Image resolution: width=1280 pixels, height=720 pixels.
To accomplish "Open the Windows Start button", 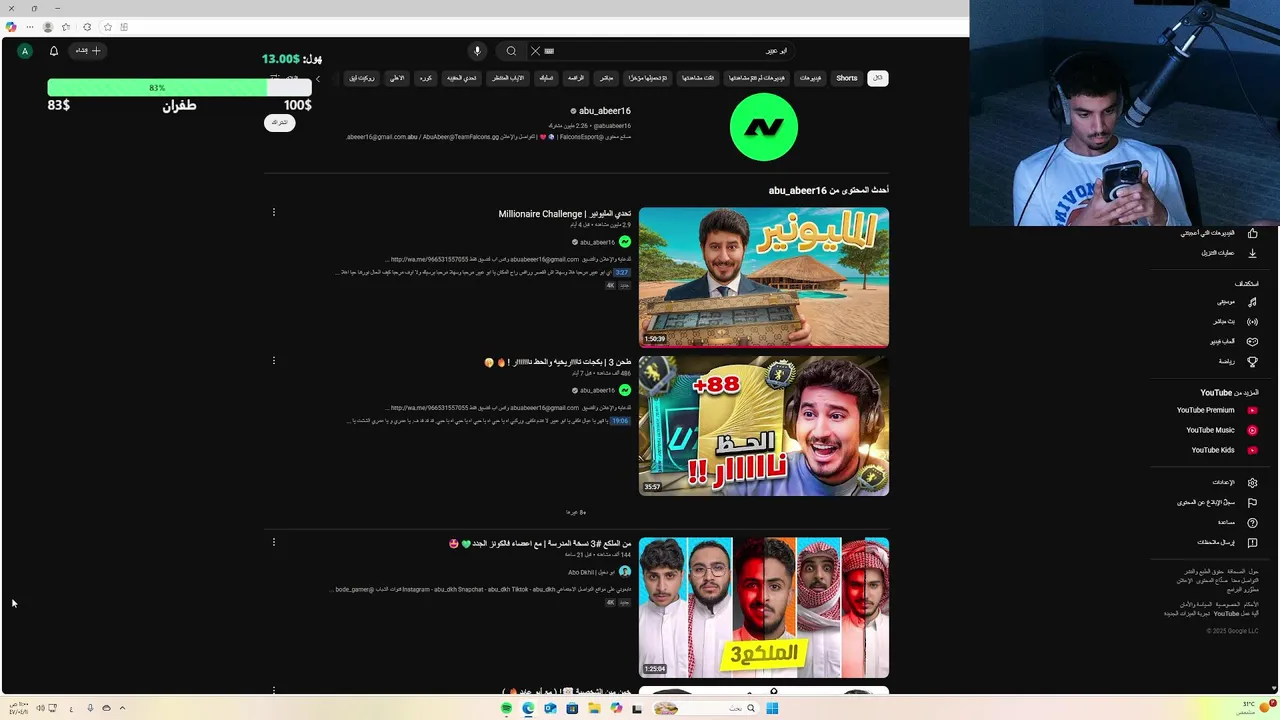I will click(772, 708).
